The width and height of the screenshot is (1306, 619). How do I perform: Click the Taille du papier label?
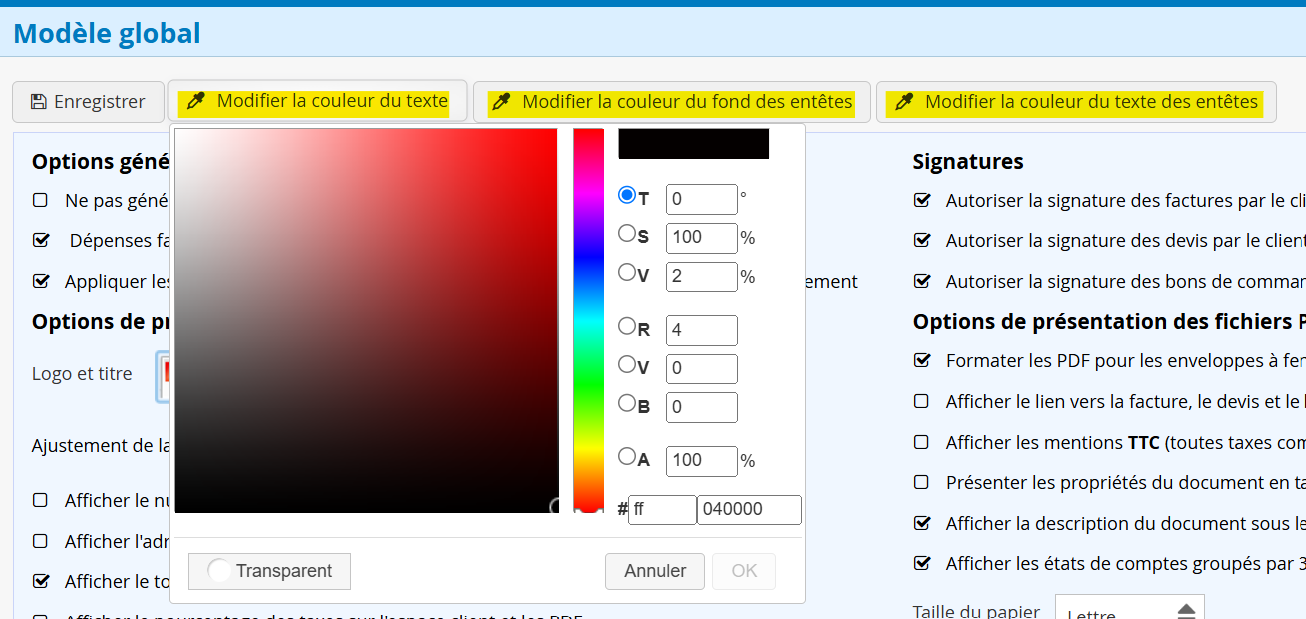pyautogui.click(x=976, y=610)
